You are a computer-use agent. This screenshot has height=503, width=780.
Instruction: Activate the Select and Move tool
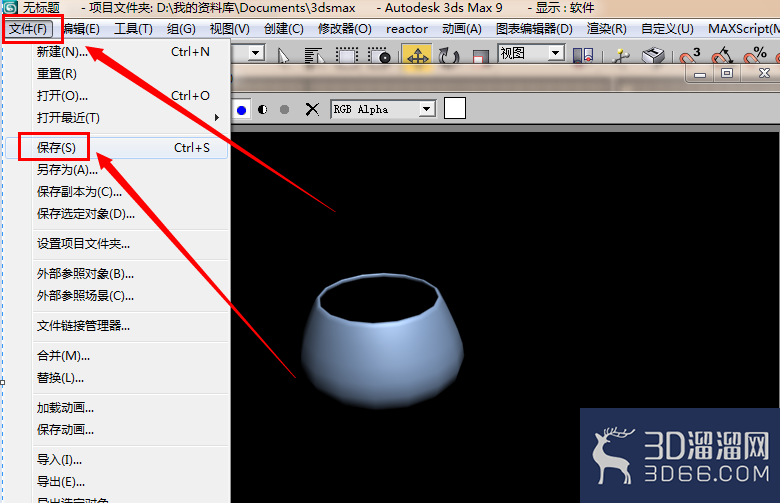tap(417, 55)
